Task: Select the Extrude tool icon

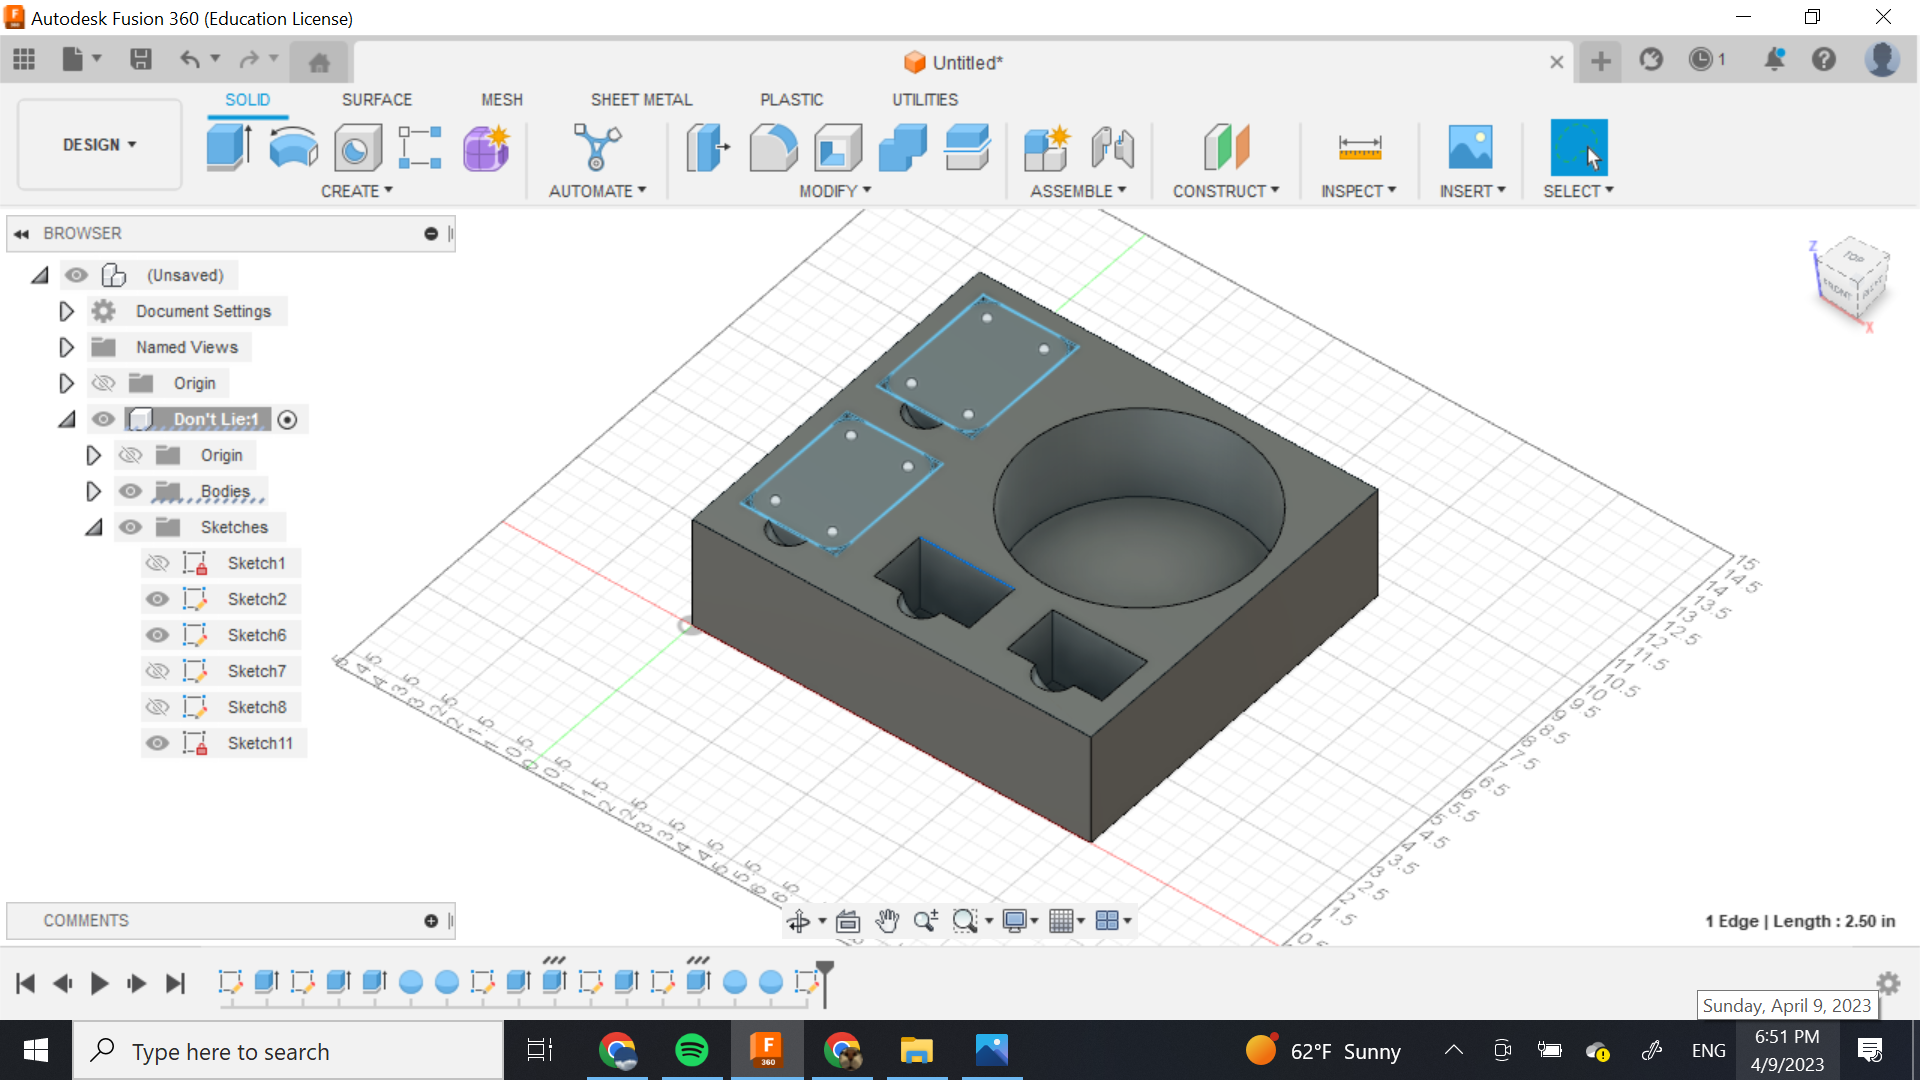Action: tap(229, 148)
